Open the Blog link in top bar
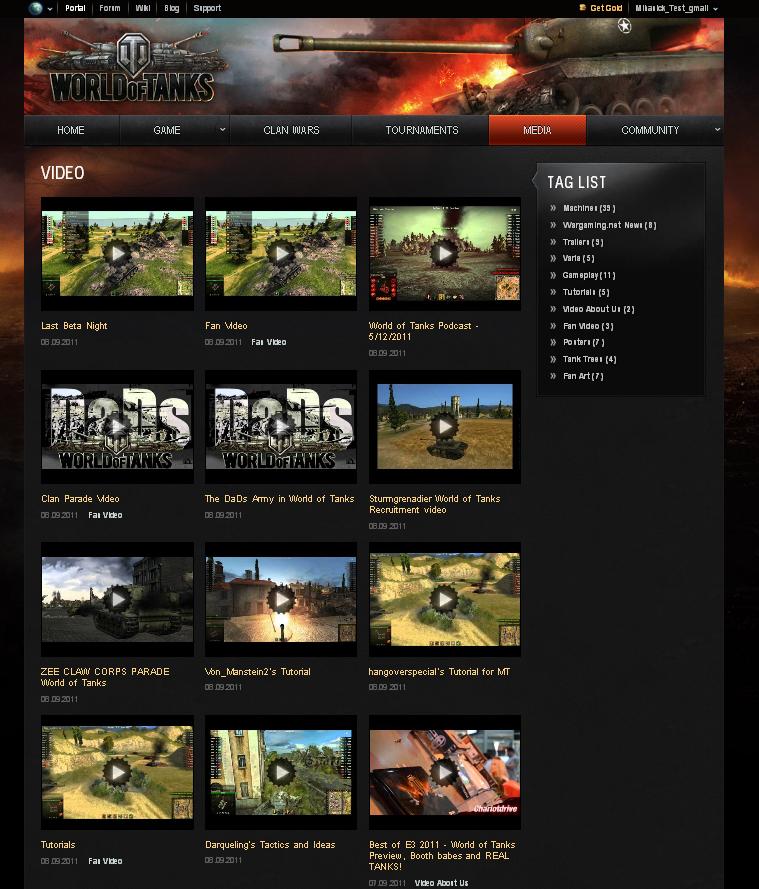Viewport: 759px width, 889px height. click(x=172, y=8)
